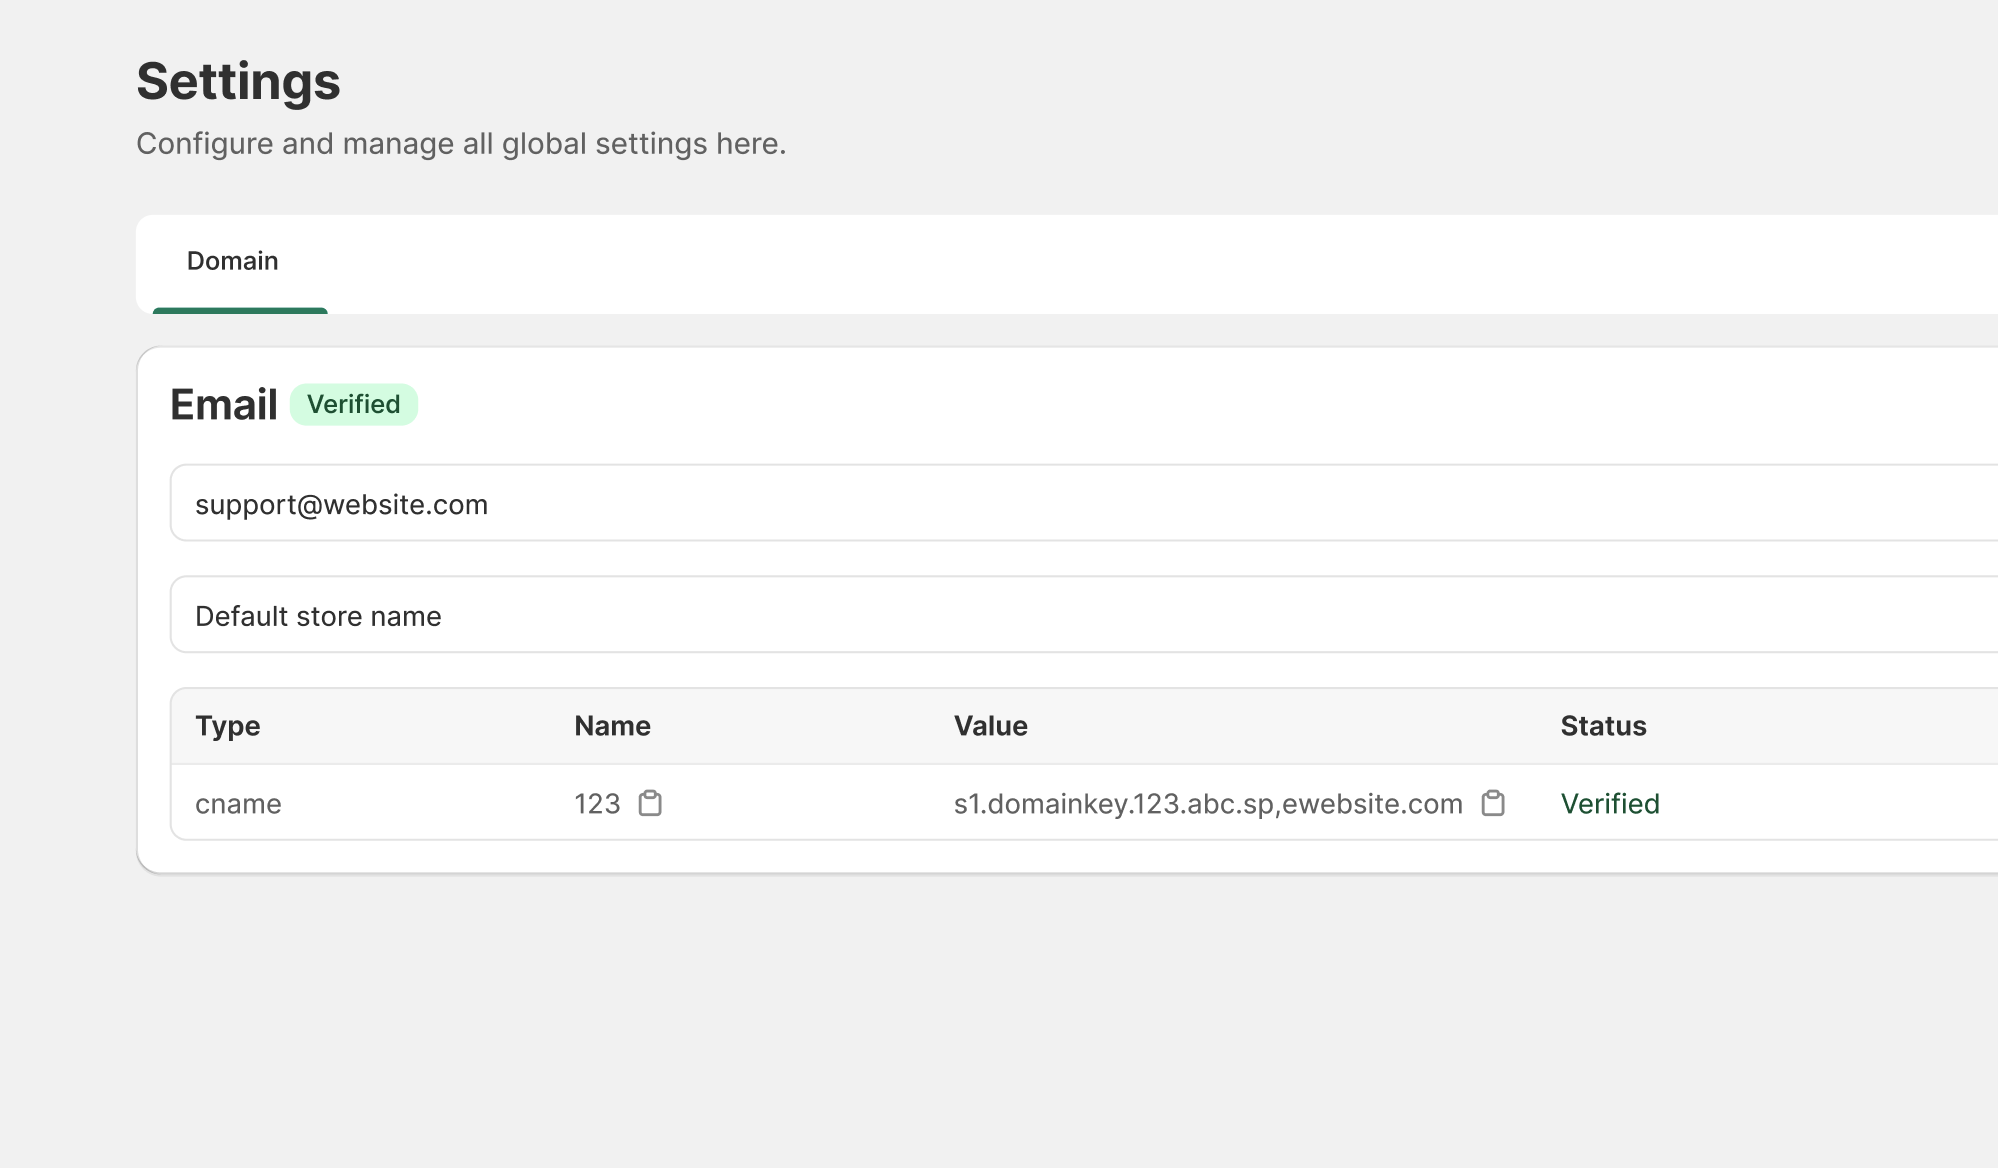Click the Type column header
The height and width of the screenshot is (1168, 1998).
(x=227, y=726)
